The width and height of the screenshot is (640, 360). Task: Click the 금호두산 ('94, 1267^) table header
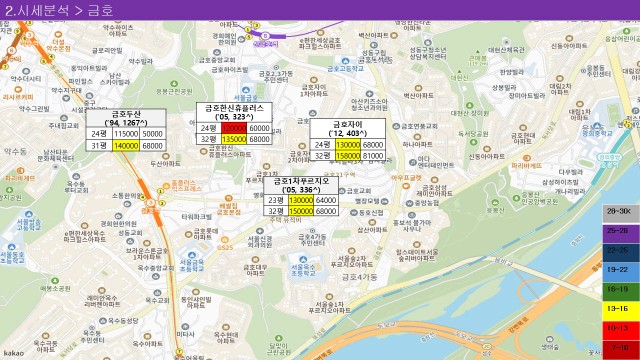(x=126, y=118)
